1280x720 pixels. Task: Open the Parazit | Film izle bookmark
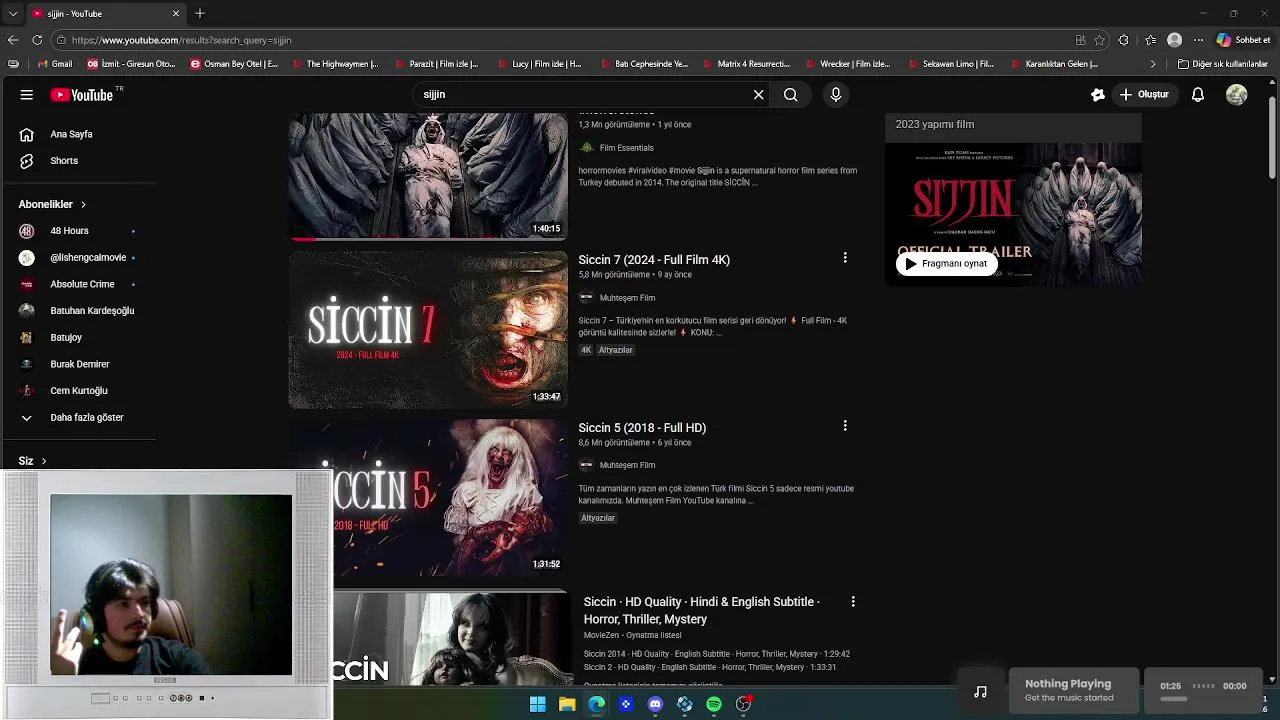[x=438, y=64]
